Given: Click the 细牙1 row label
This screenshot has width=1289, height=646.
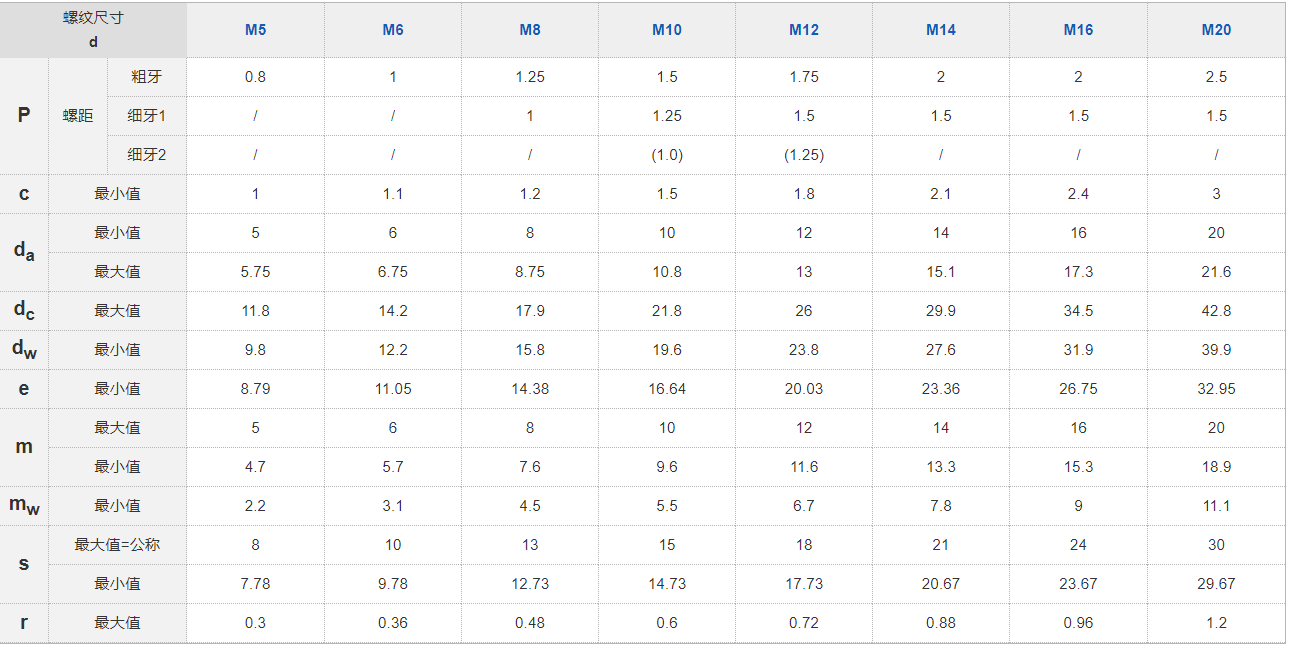Looking at the screenshot, I should [146, 116].
